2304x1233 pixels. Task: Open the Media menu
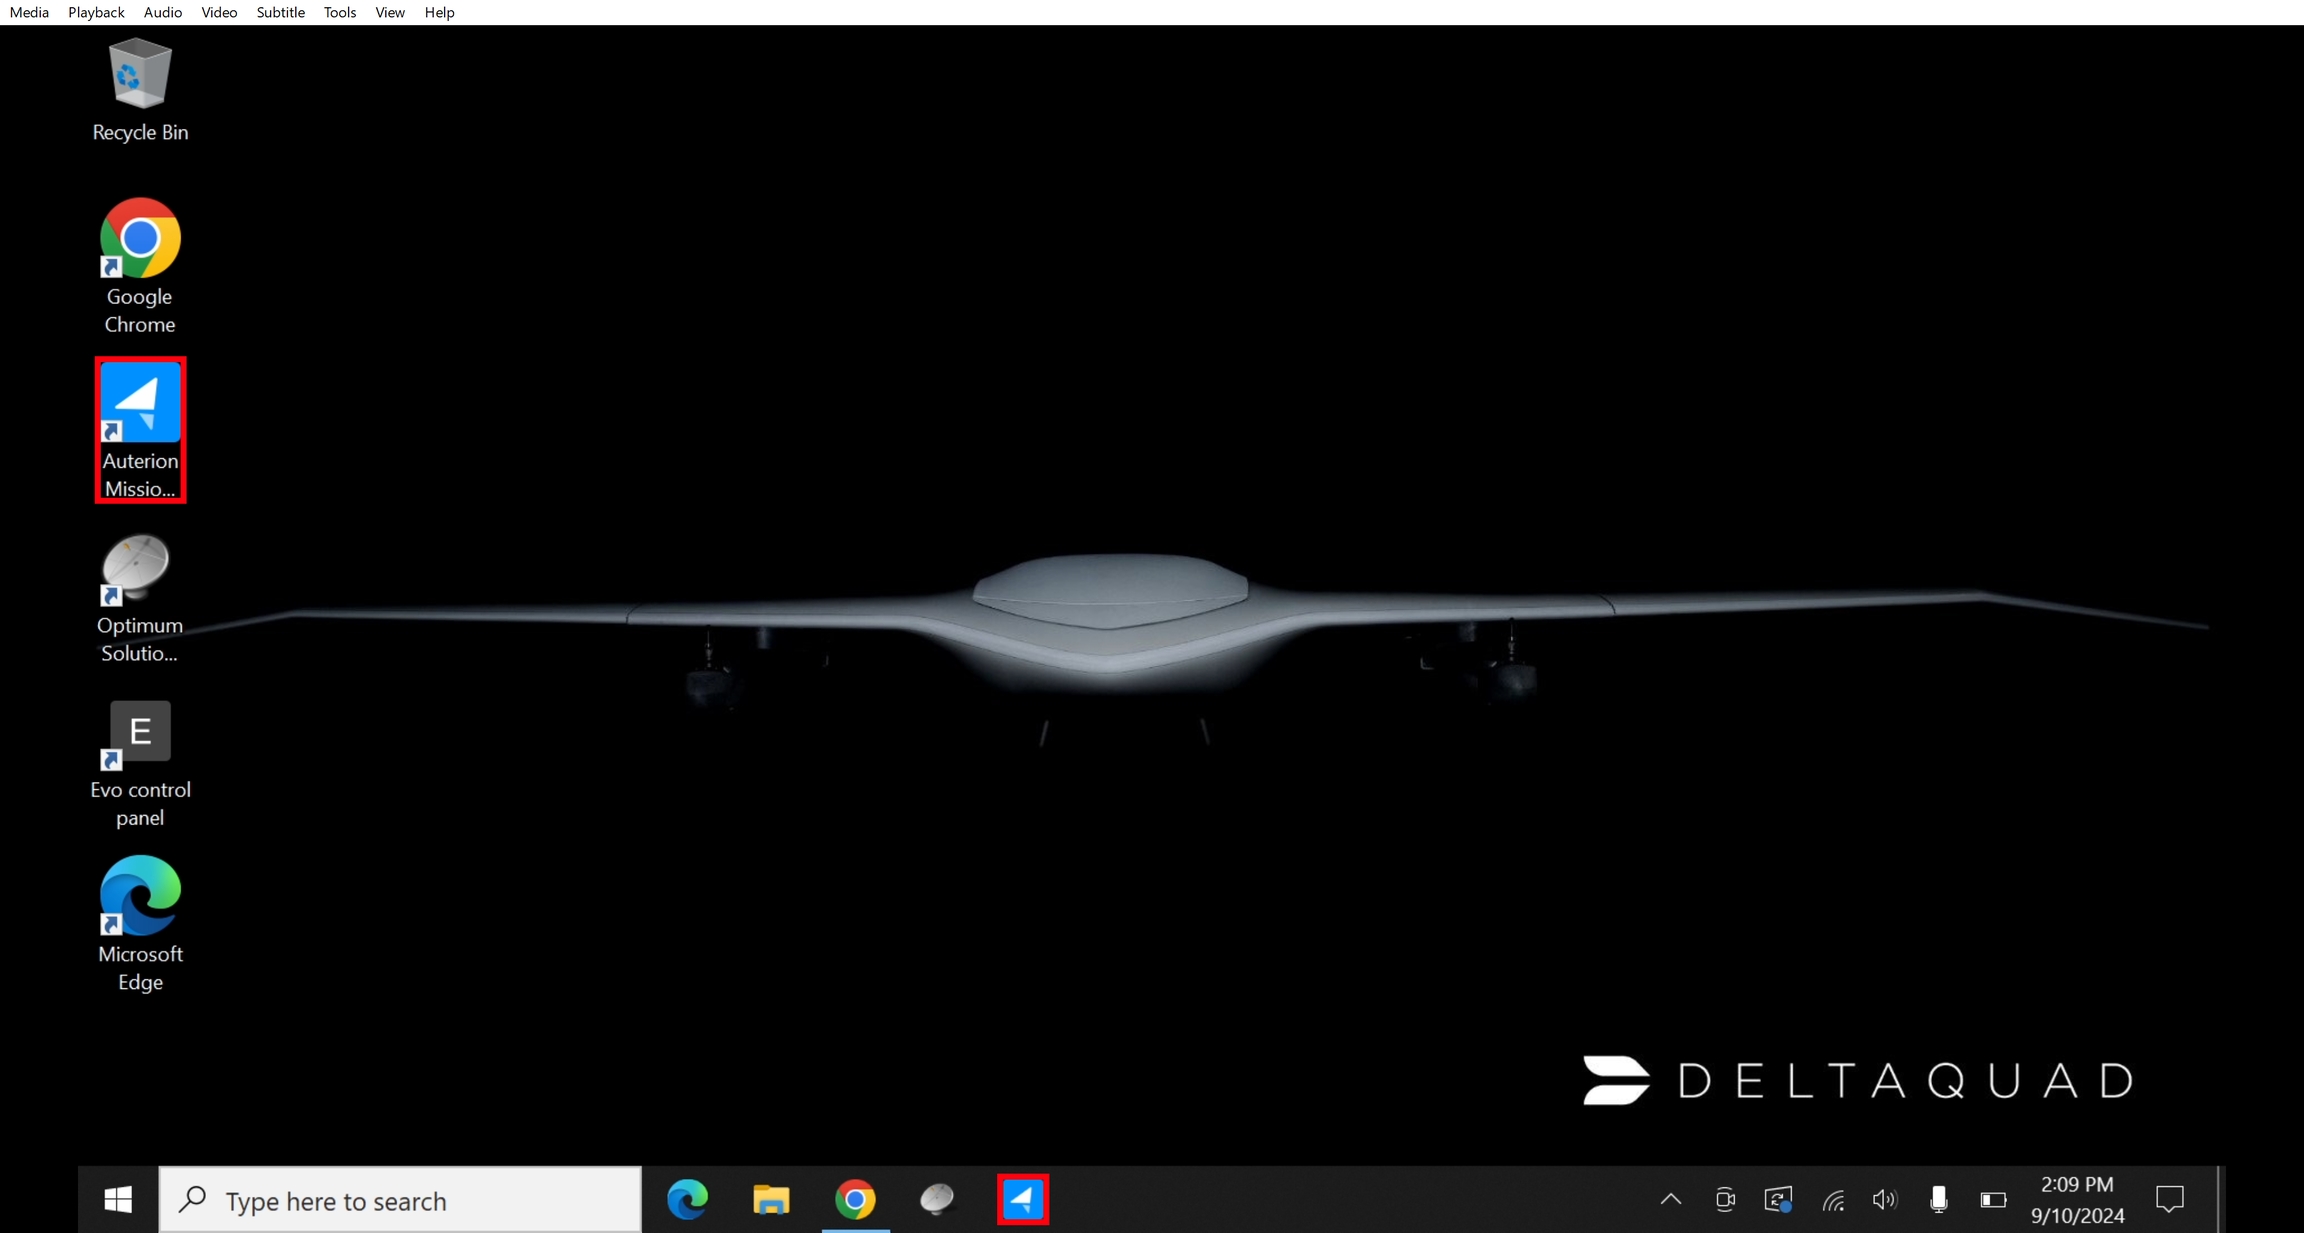click(29, 12)
